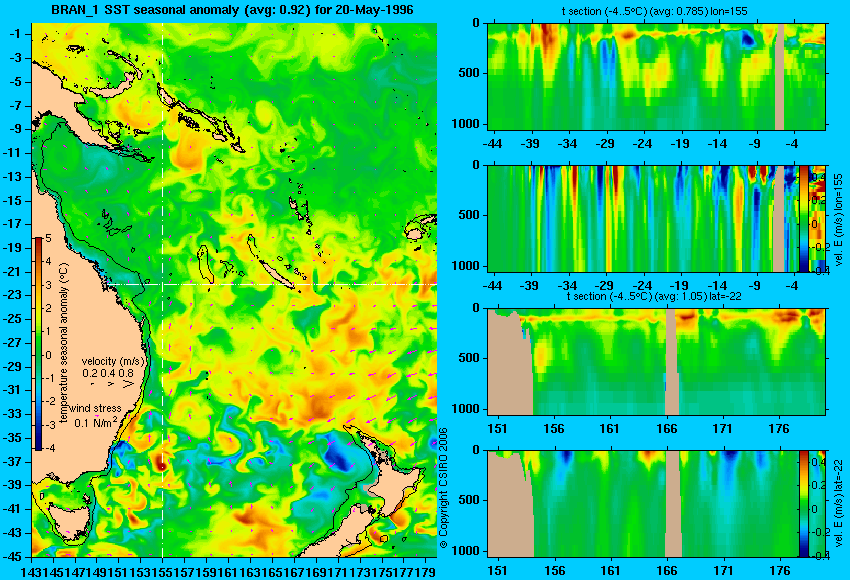Click the '-37' latitude label on the main map
Viewport: 850px width, 580px height.
tap(14, 461)
